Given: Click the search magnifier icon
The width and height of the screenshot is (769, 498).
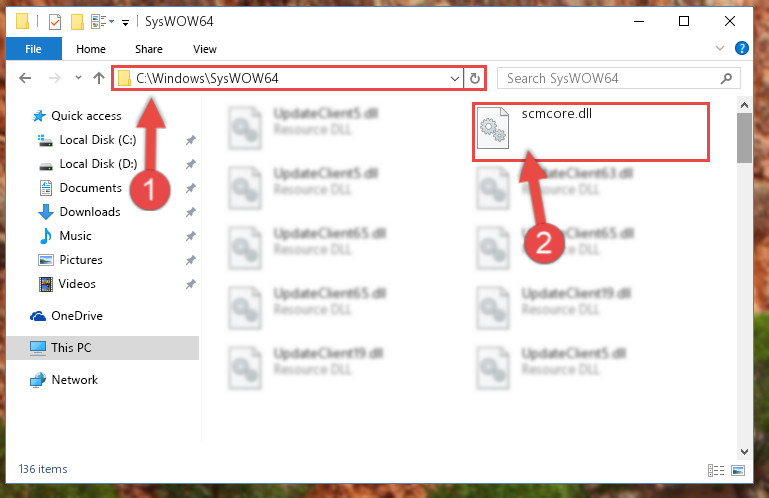Looking at the screenshot, I should coord(726,79).
